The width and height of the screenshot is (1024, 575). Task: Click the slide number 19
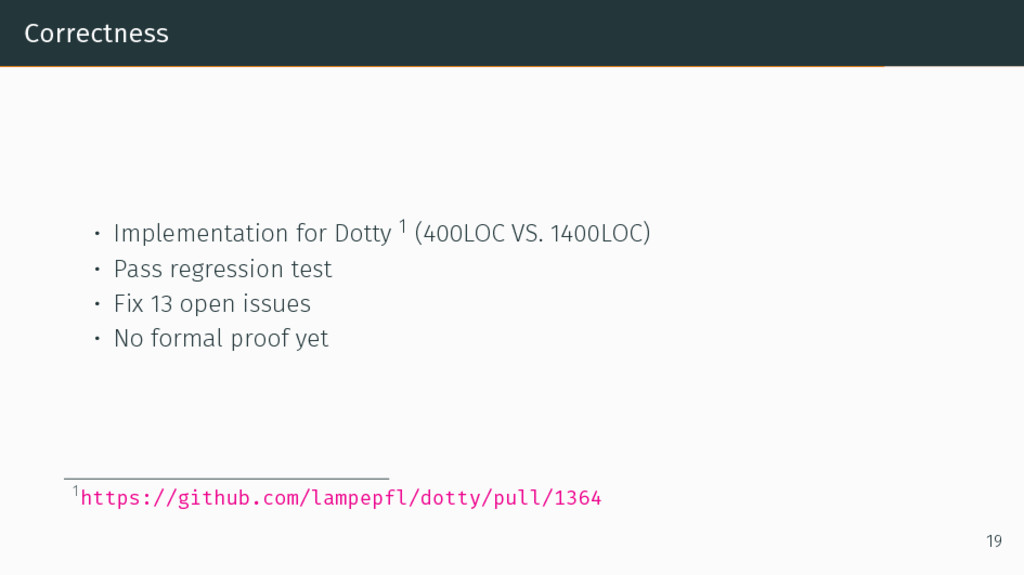pos(993,542)
